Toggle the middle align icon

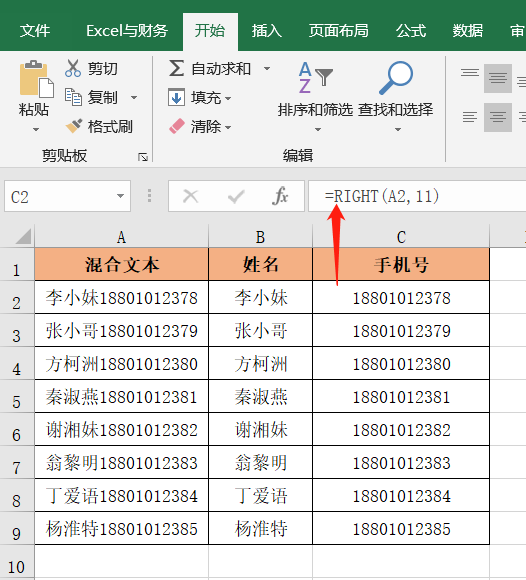point(498,78)
